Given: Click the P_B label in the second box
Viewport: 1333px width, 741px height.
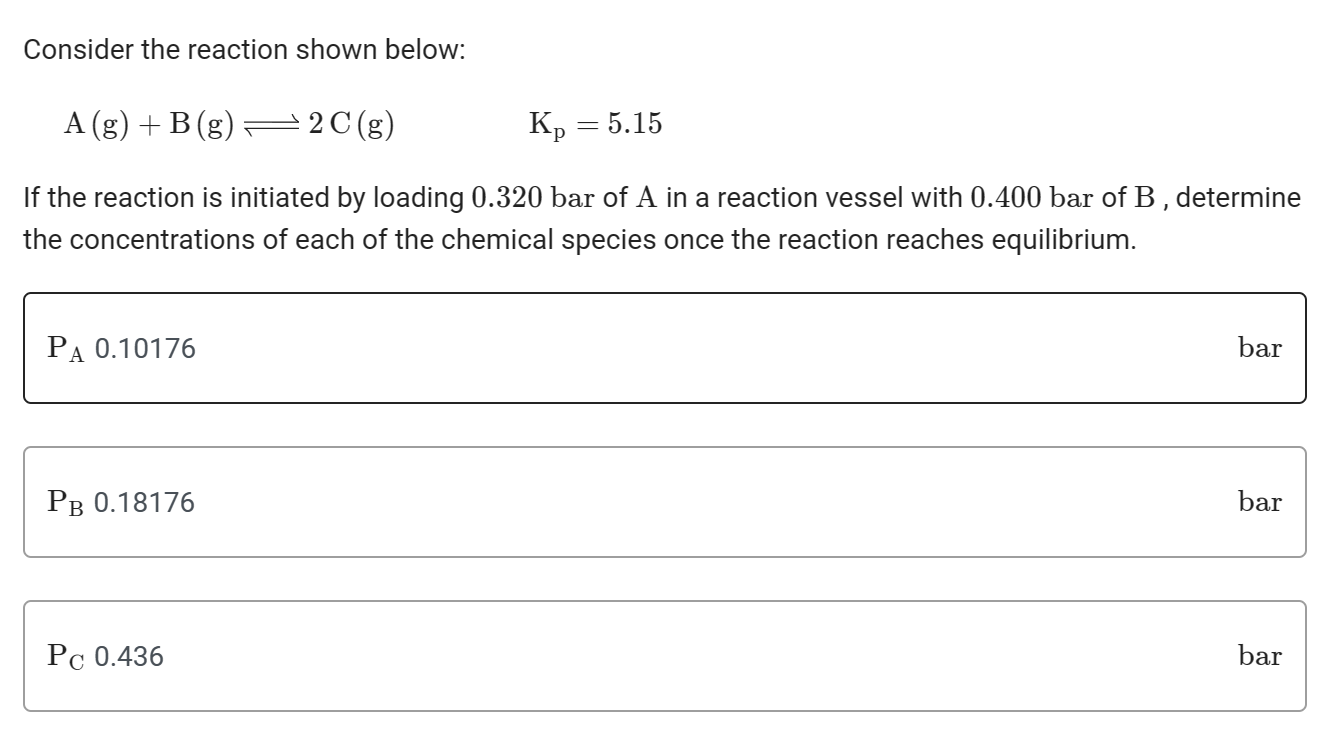Looking at the screenshot, I should point(67,503).
